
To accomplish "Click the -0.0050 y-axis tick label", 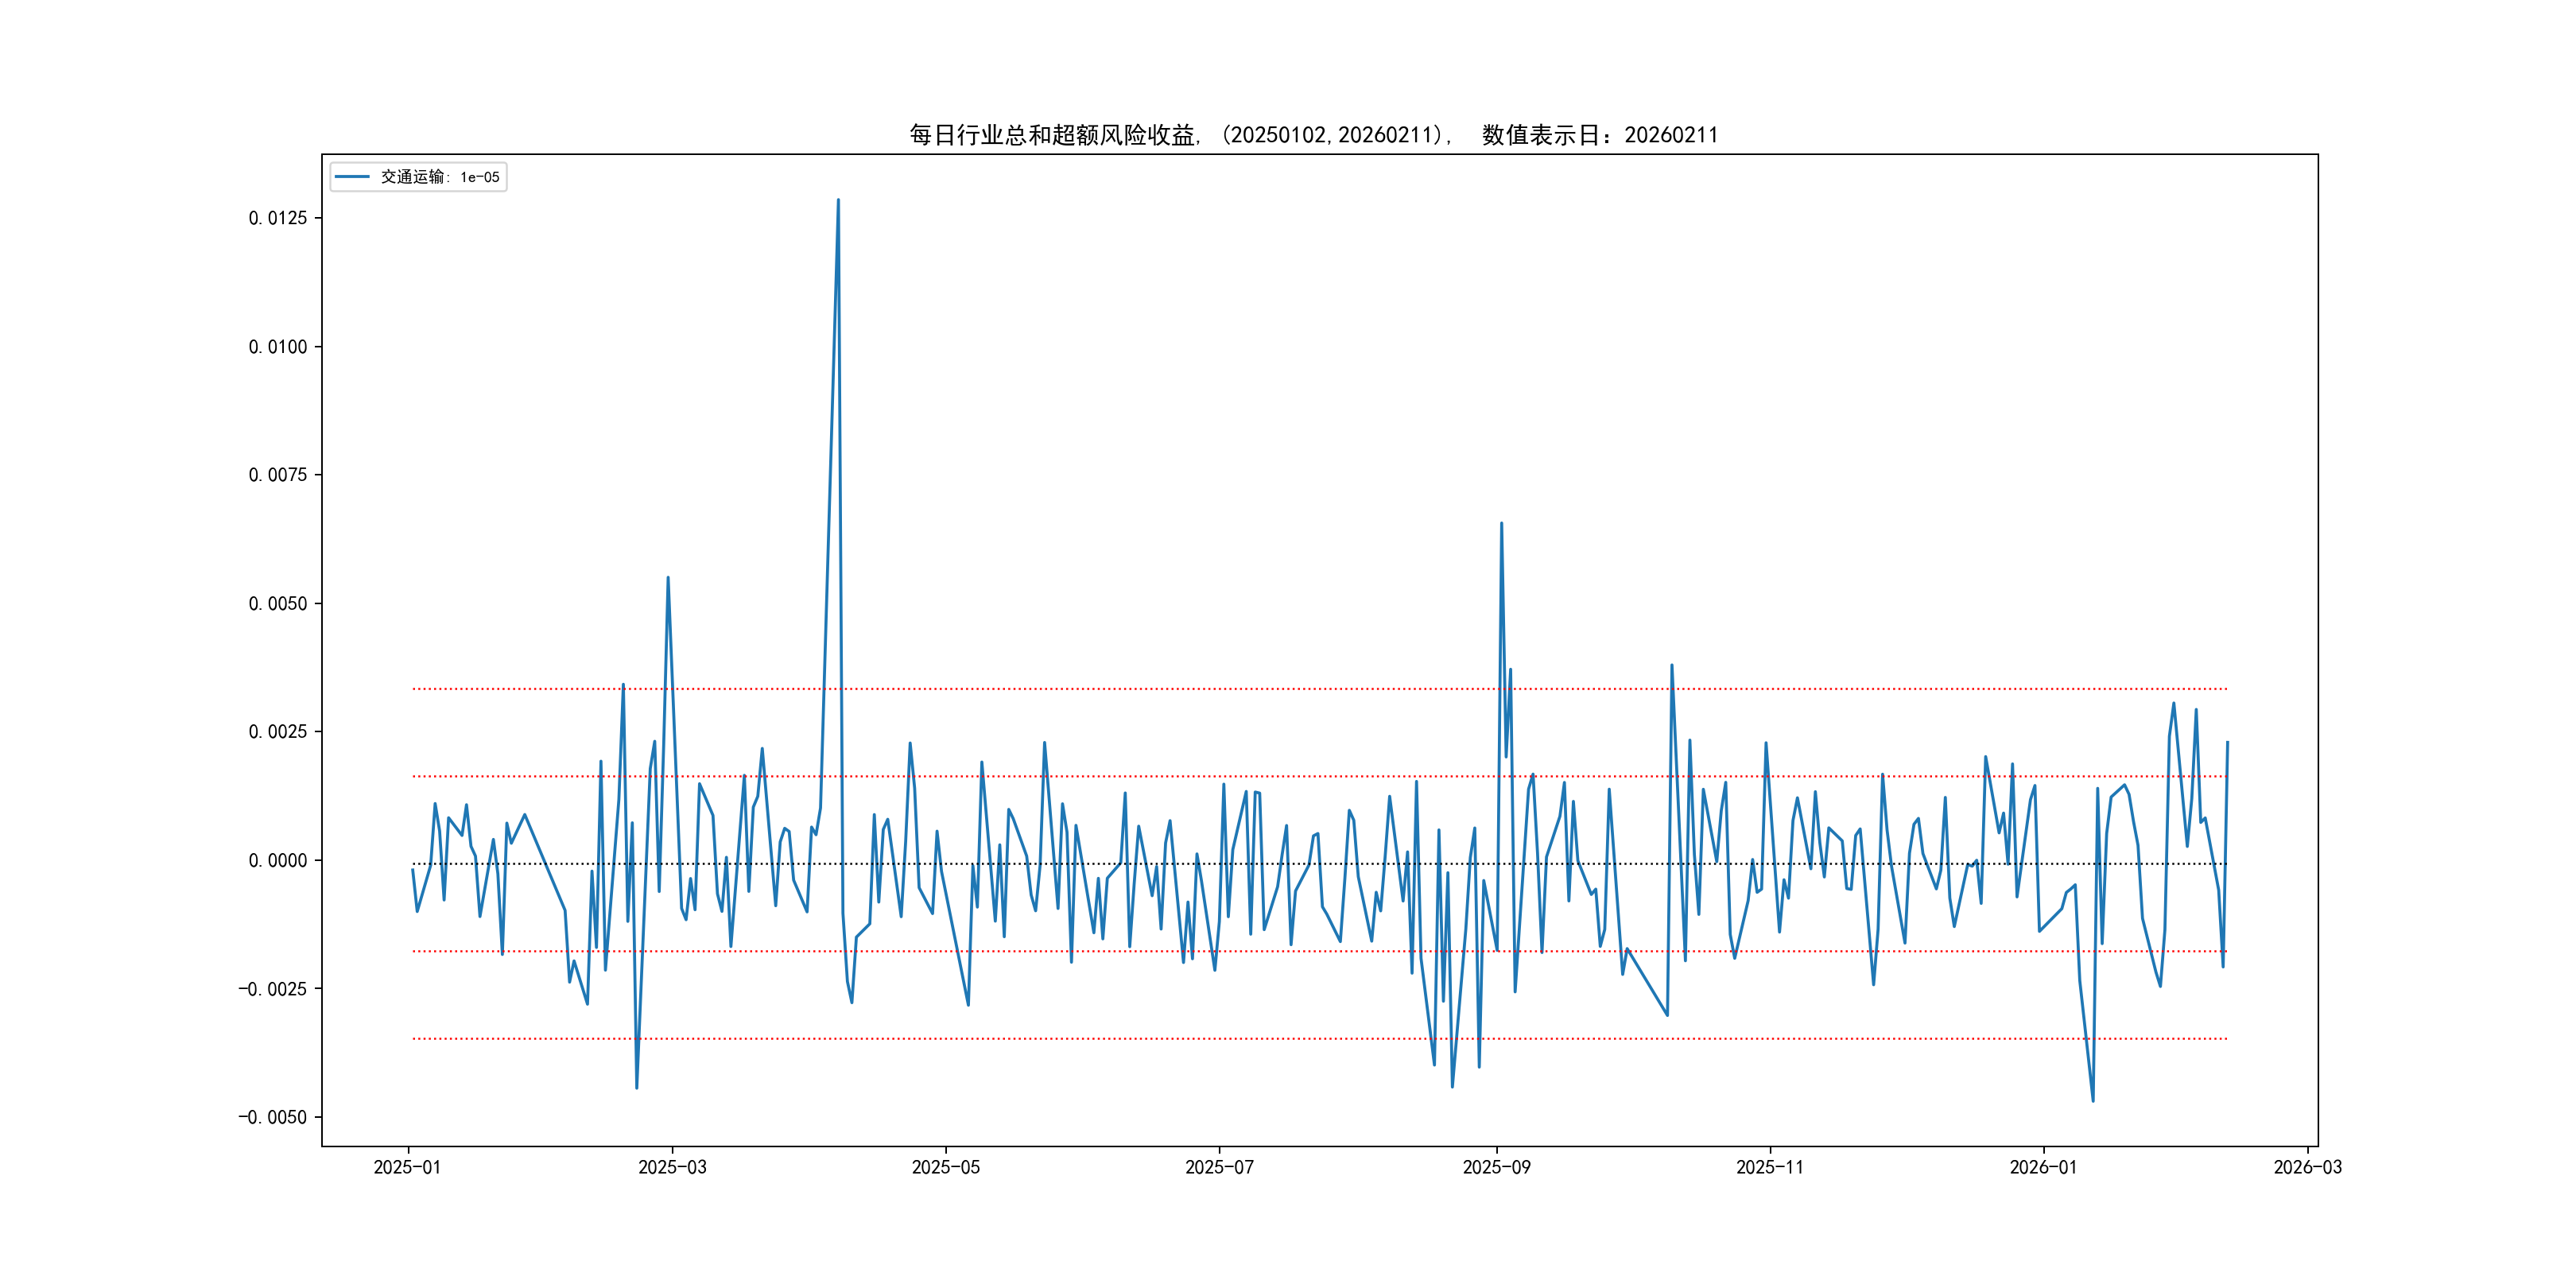I will 273,1117.
